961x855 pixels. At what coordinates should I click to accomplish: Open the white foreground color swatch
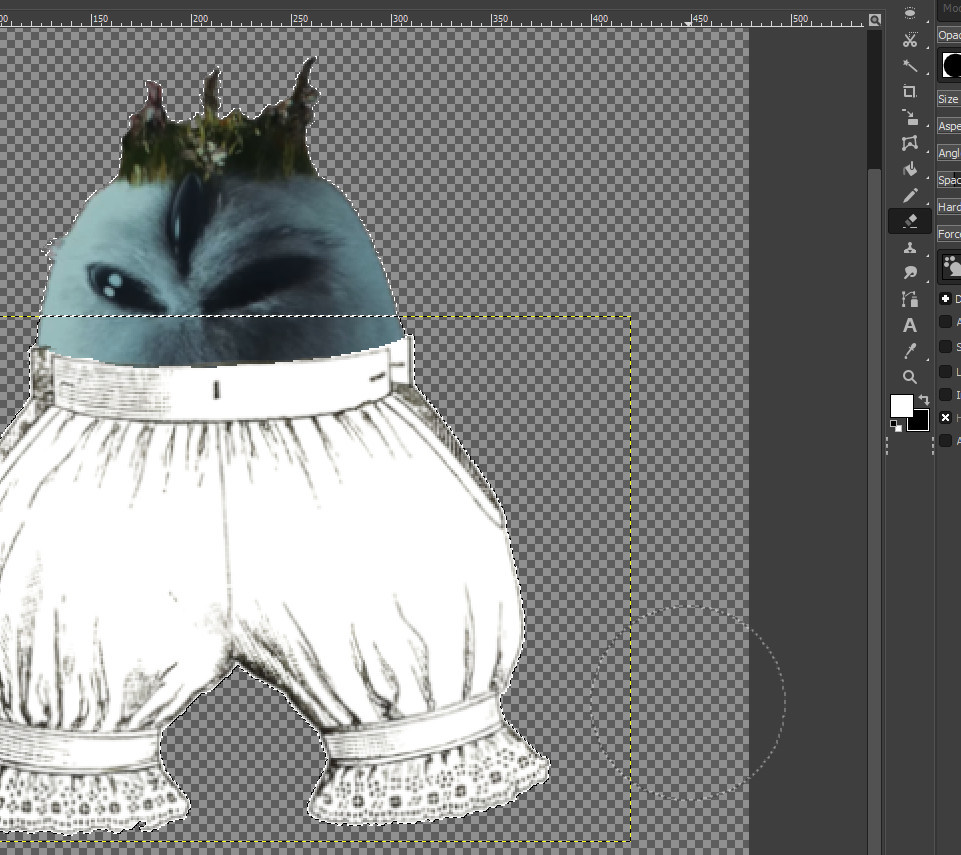(x=901, y=406)
